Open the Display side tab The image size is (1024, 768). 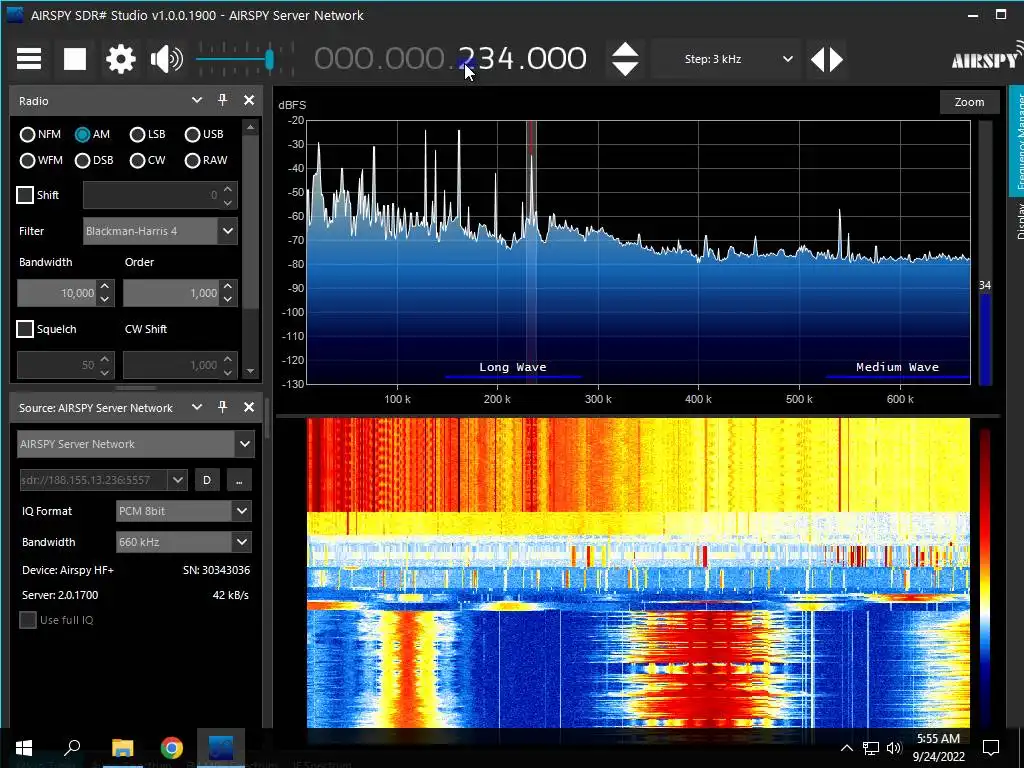pos(1017,221)
